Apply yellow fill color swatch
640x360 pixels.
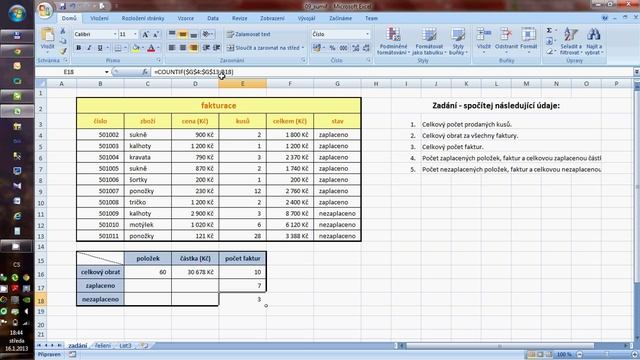pos(136,48)
